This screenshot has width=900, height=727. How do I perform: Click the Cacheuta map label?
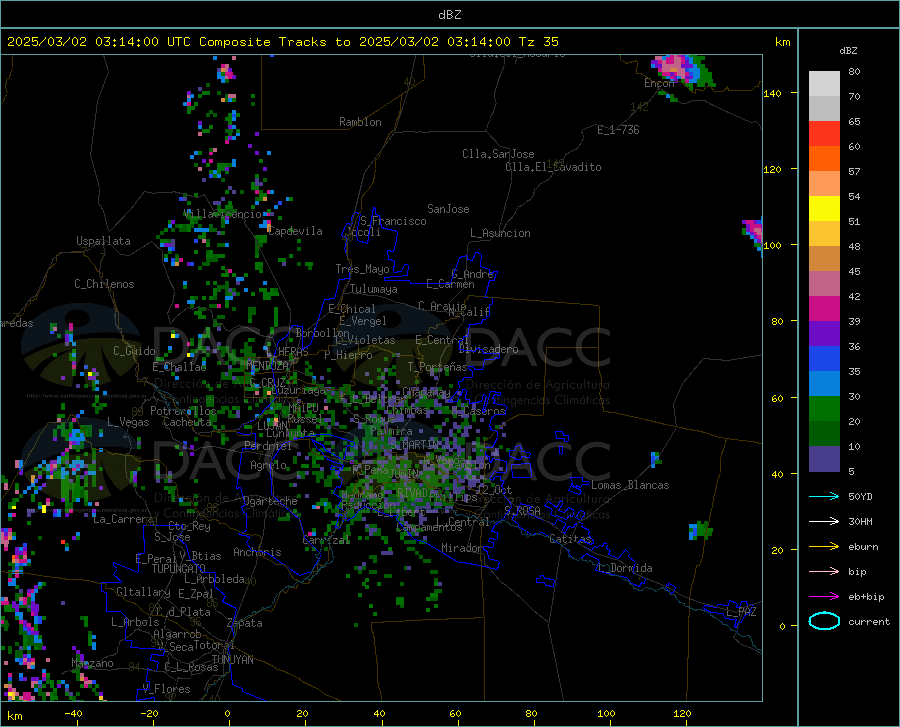point(187,422)
